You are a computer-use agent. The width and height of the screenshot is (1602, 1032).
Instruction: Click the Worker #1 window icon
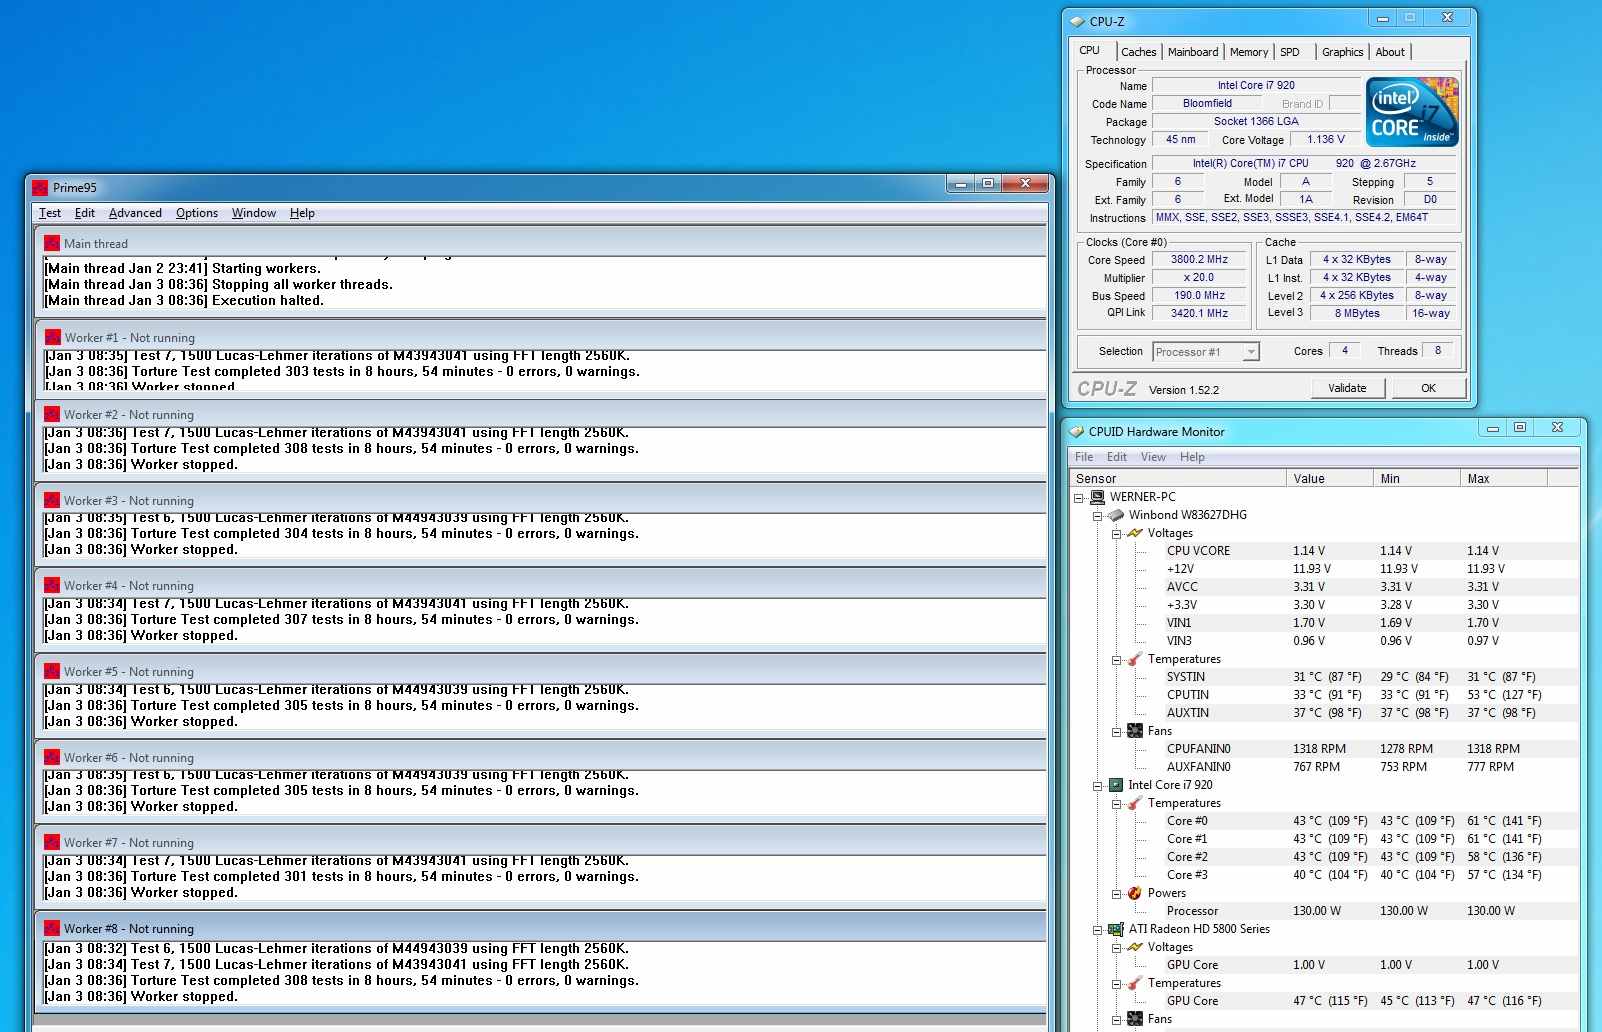click(x=53, y=337)
